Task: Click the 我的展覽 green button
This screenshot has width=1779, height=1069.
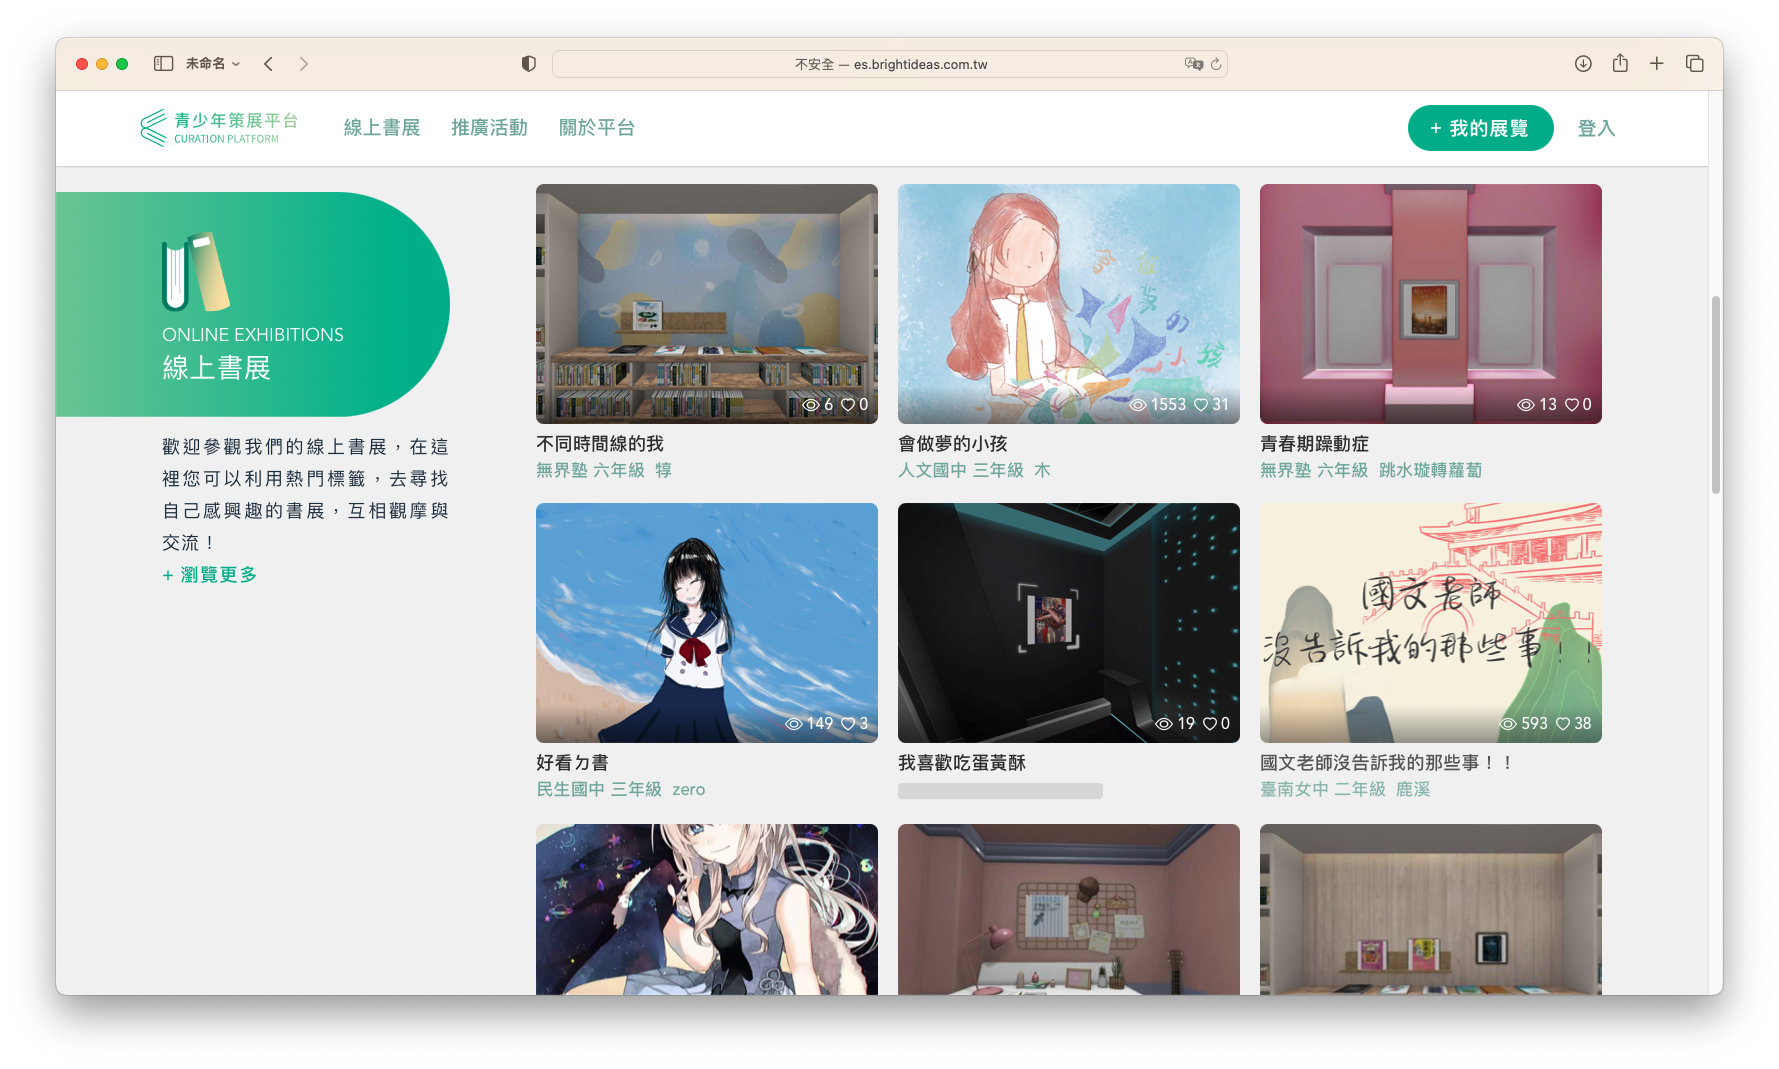Action: coord(1480,128)
